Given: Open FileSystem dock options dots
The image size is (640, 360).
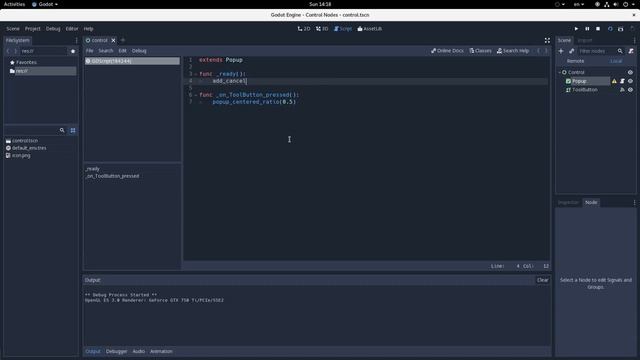Looking at the screenshot, I should (76, 40).
